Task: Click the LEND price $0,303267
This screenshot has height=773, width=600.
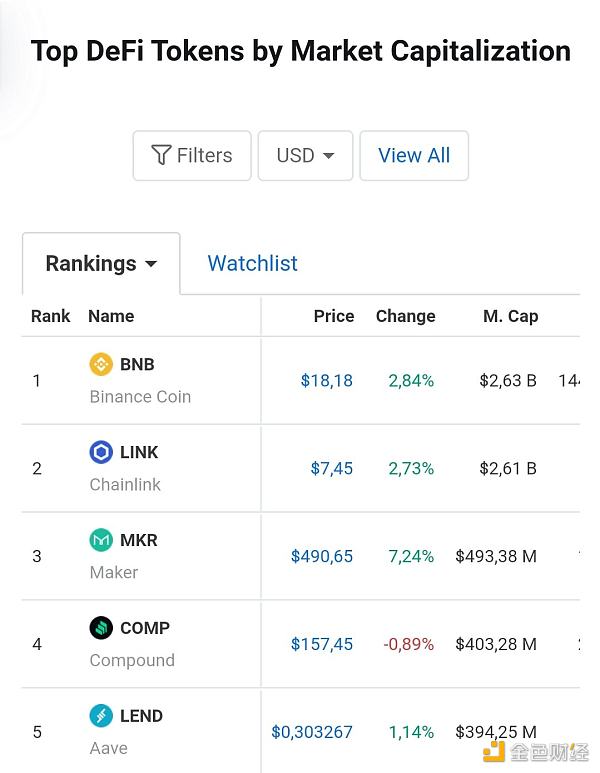Action: (x=312, y=732)
